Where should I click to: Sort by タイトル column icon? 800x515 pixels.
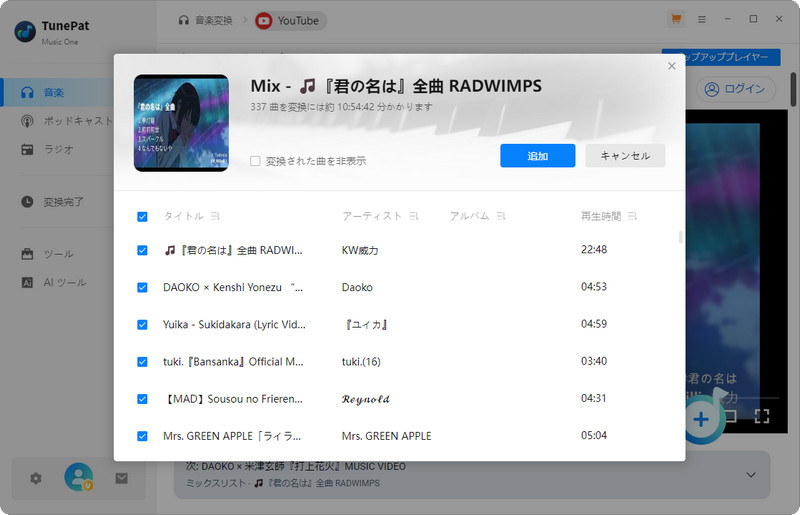coord(215,216)
